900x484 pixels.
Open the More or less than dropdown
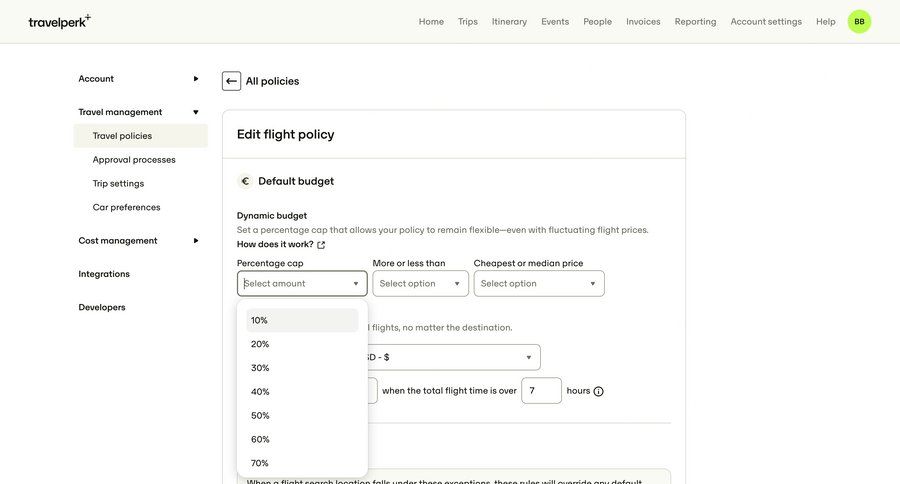pos(420,284)
